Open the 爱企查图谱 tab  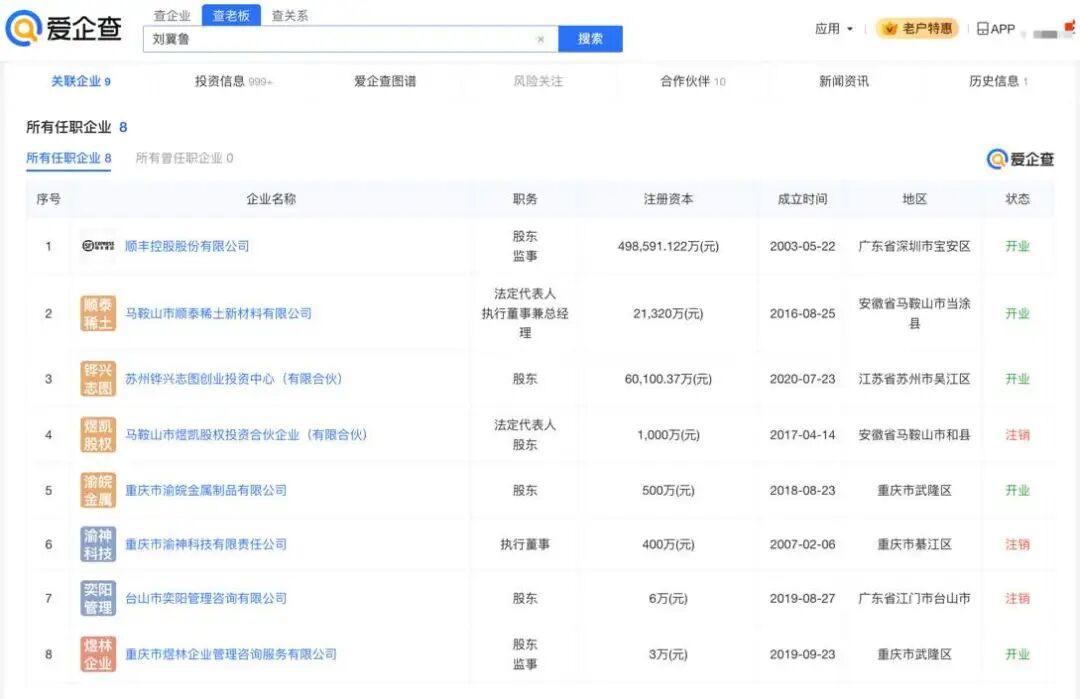coord(385,81)
